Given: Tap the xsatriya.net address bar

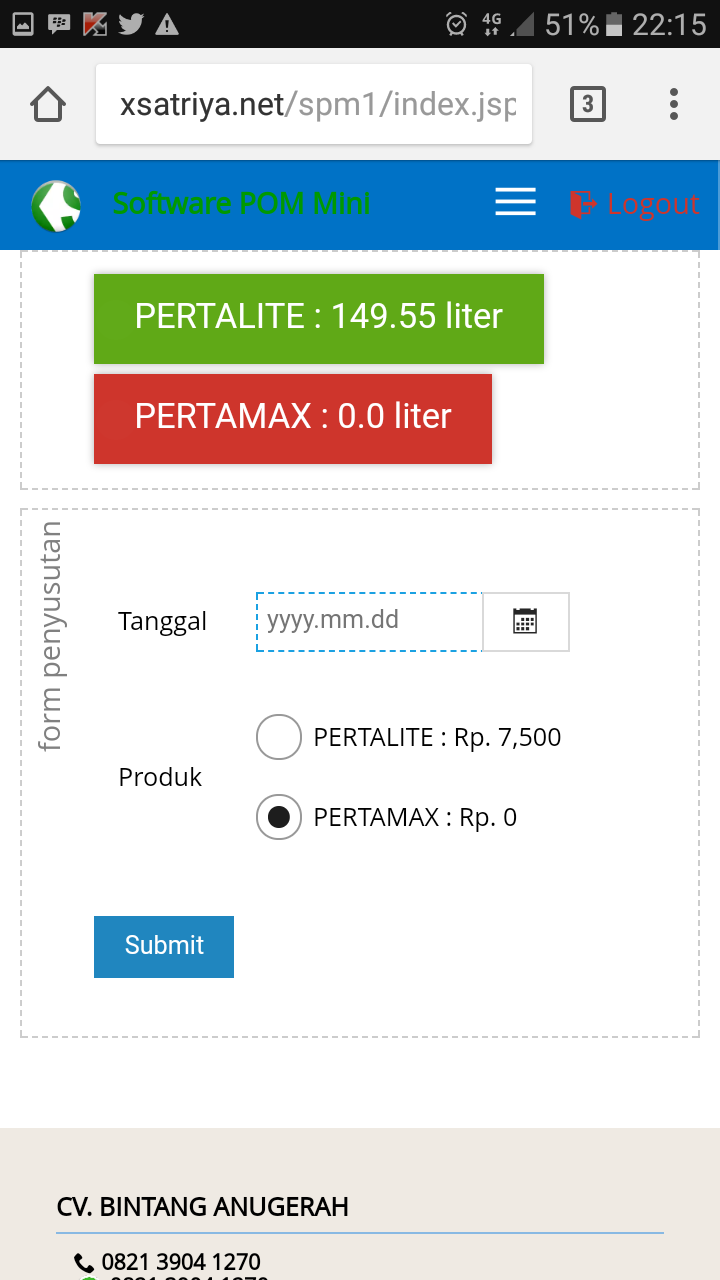Looking at the screenshot, I should 314,104.
